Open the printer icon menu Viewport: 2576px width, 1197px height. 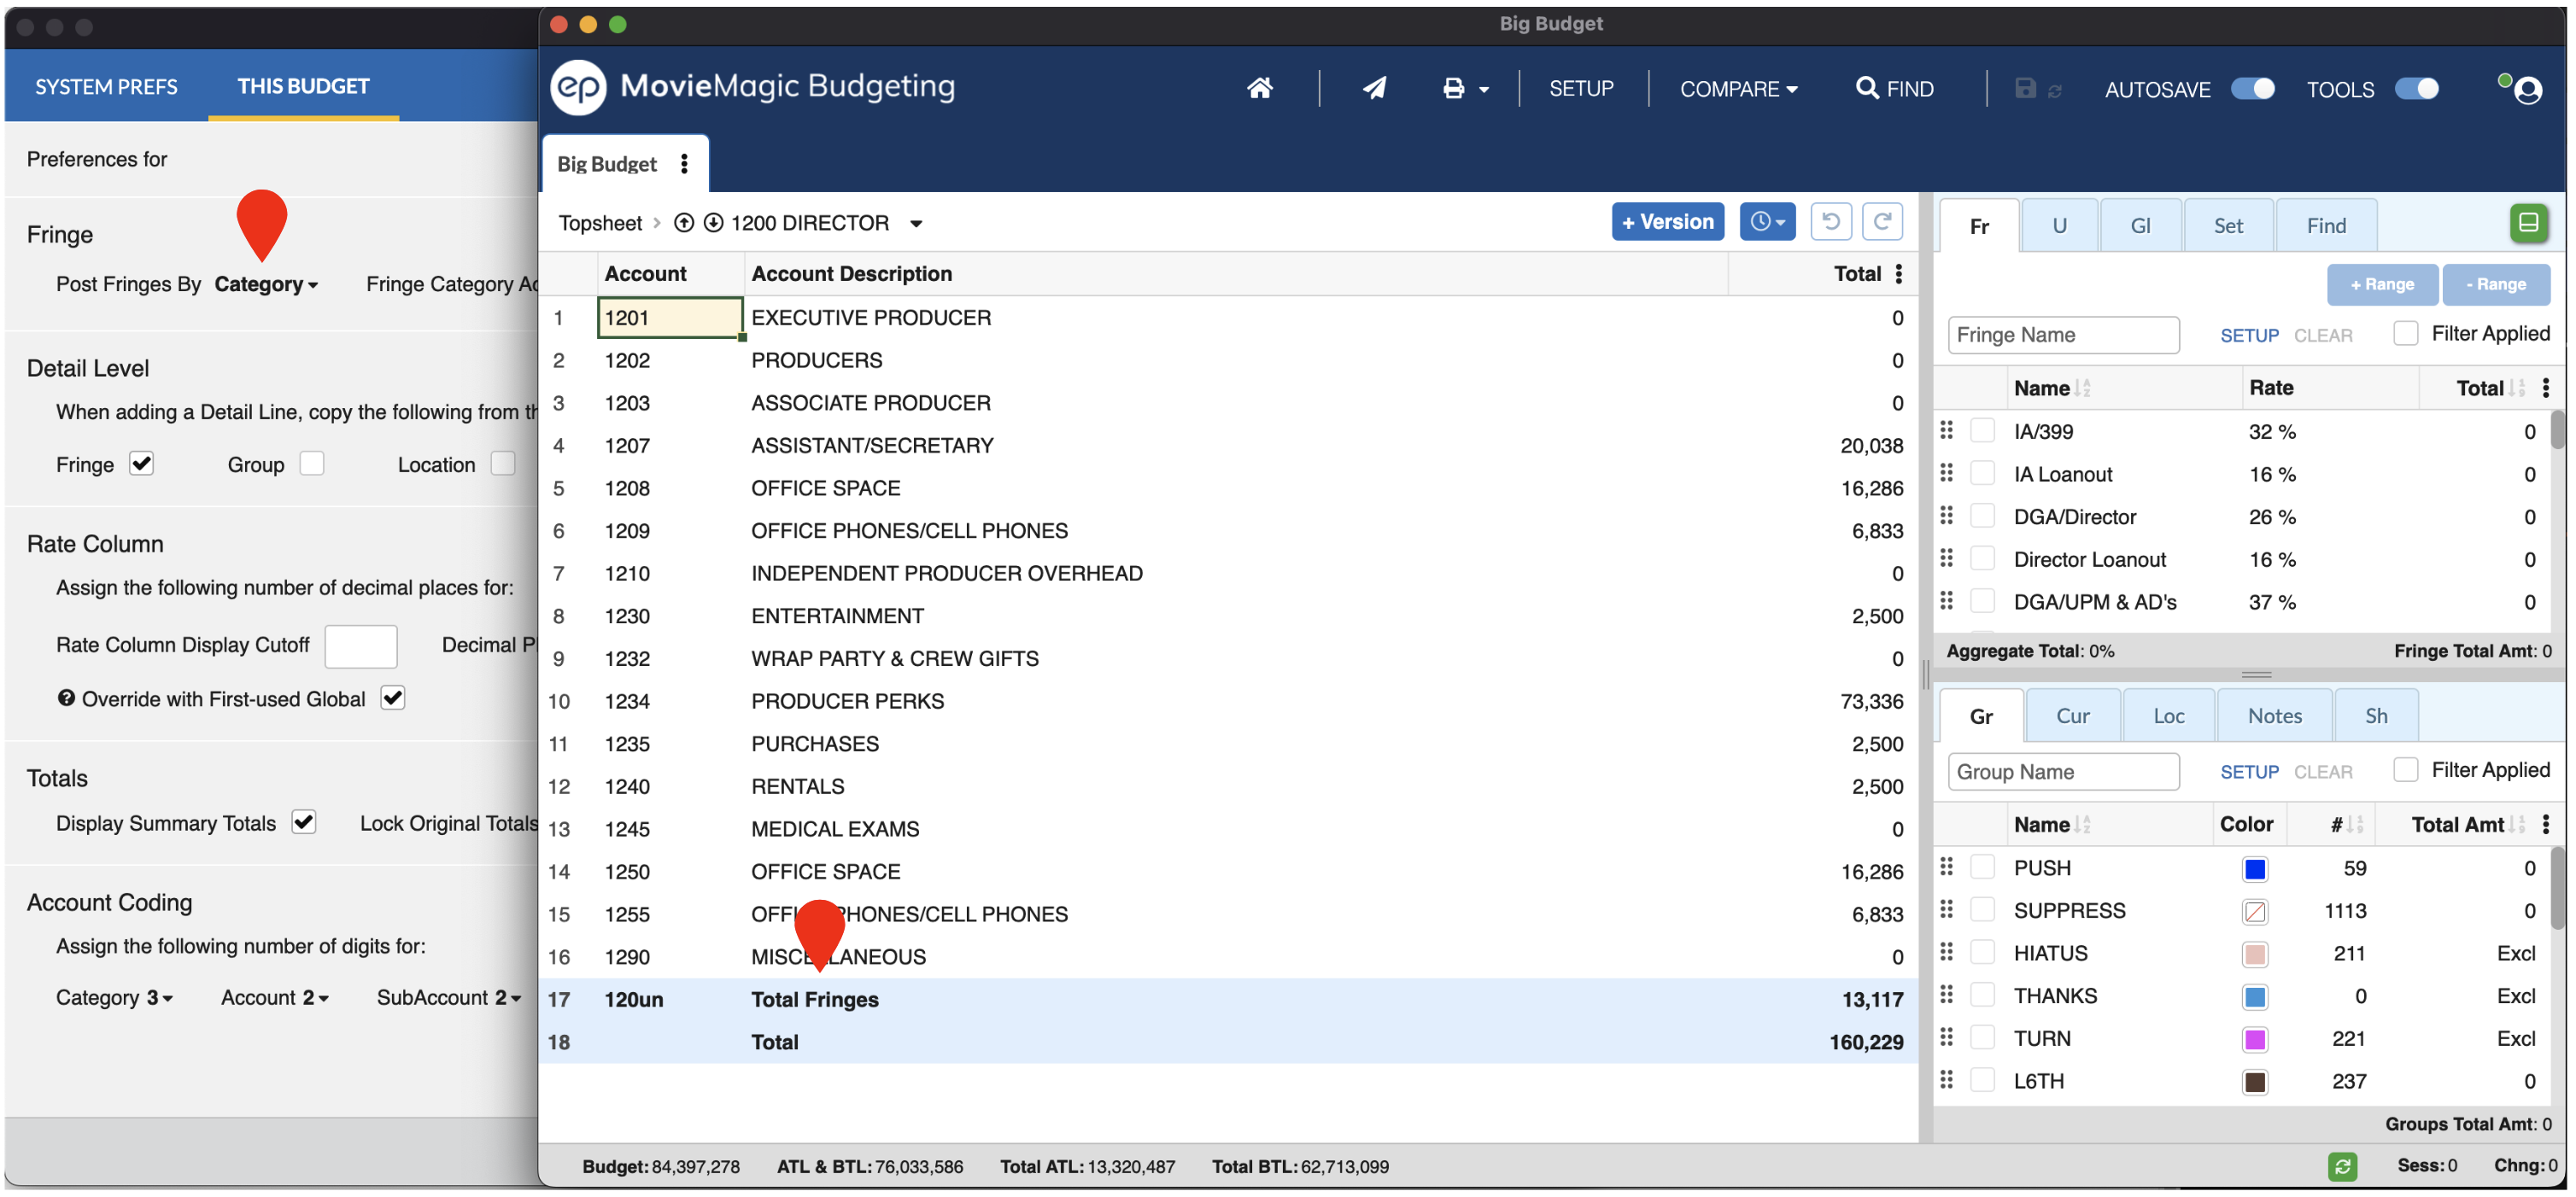[1453, 89]
